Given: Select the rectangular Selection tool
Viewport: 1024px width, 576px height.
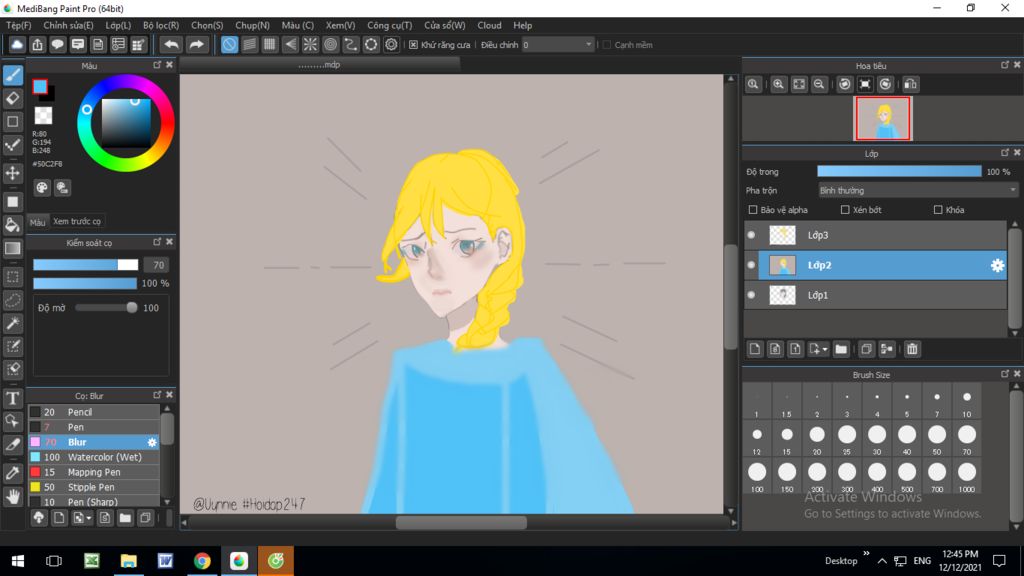Looking at the screenshot, I should 12,276.
